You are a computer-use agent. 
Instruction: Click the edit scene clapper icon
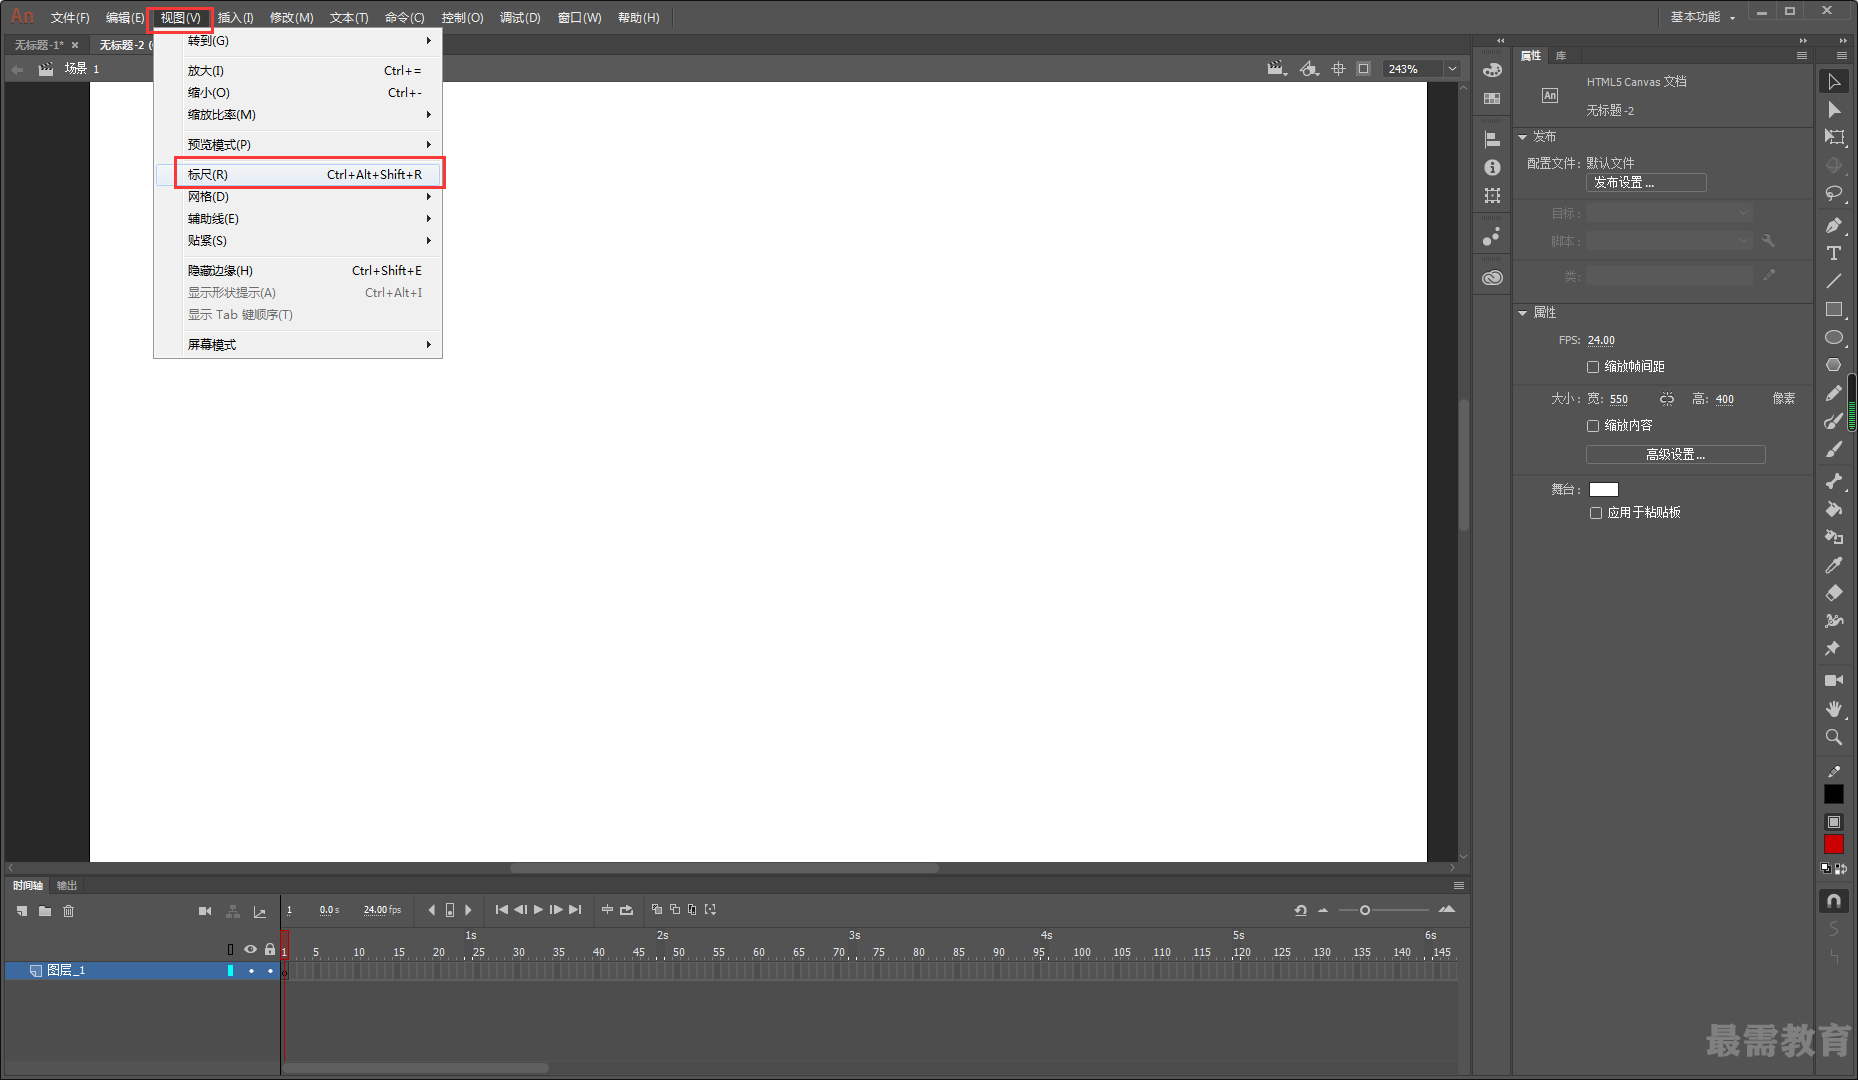1276,69
